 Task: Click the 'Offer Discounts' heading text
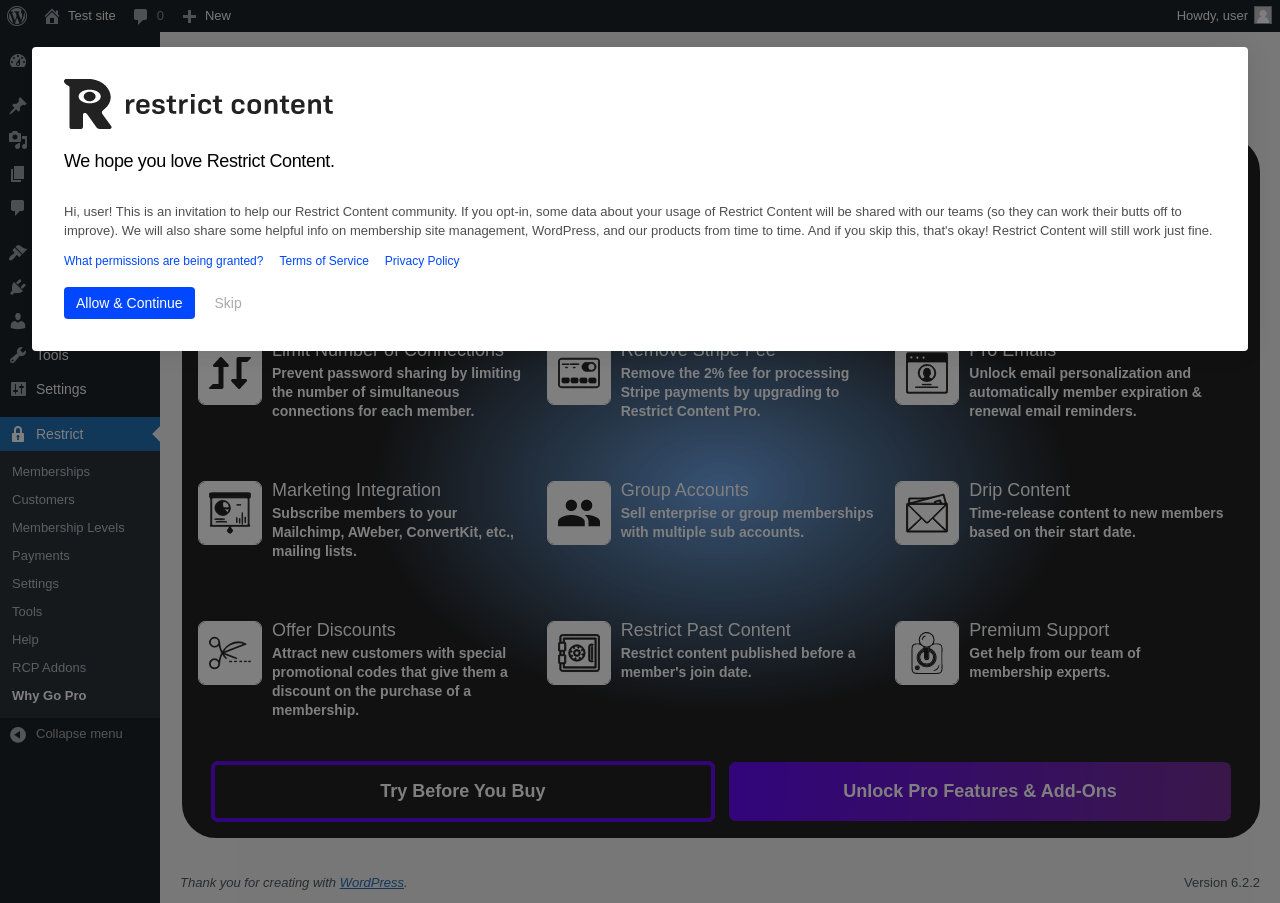(334, 630)
